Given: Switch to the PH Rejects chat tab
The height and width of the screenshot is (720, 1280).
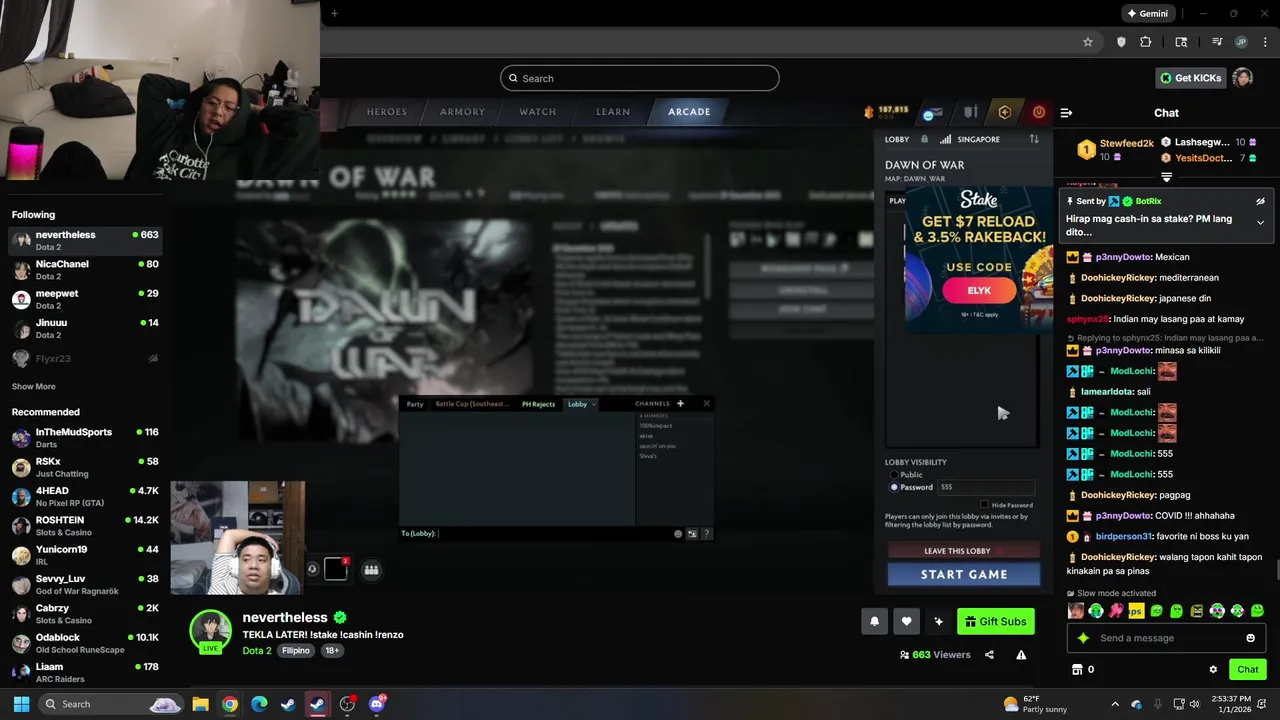Looking at the screenshot, I should coord(538,404).
